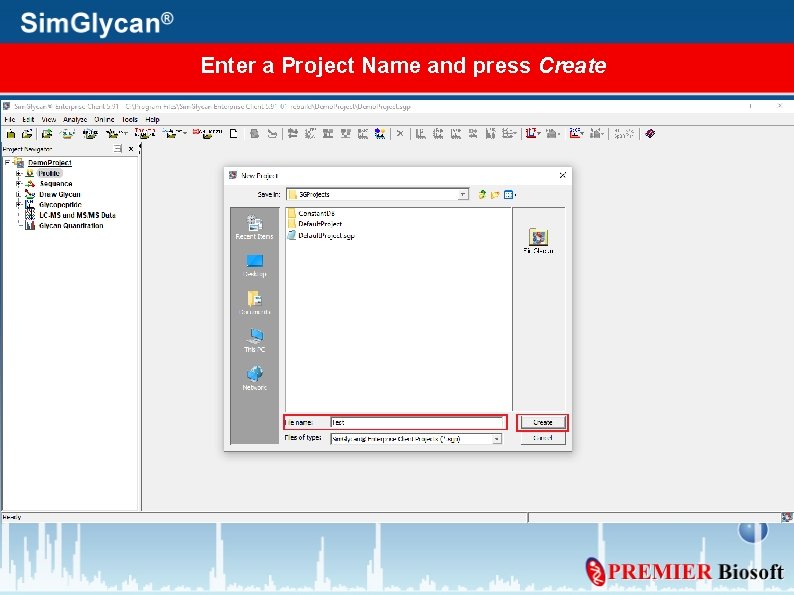The image size is (794, 595).
Task: Select DemoProject root in Project Navigator
Action: [x=50, y=163]
